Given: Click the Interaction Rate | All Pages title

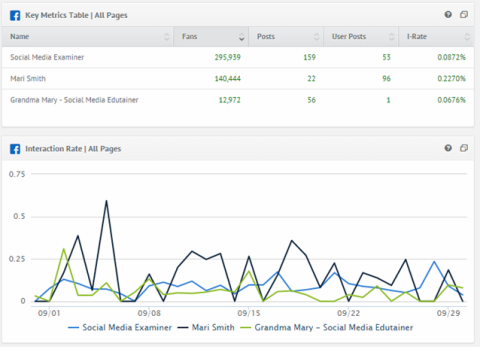Looking at the screenshot, I should coord(73,149).
